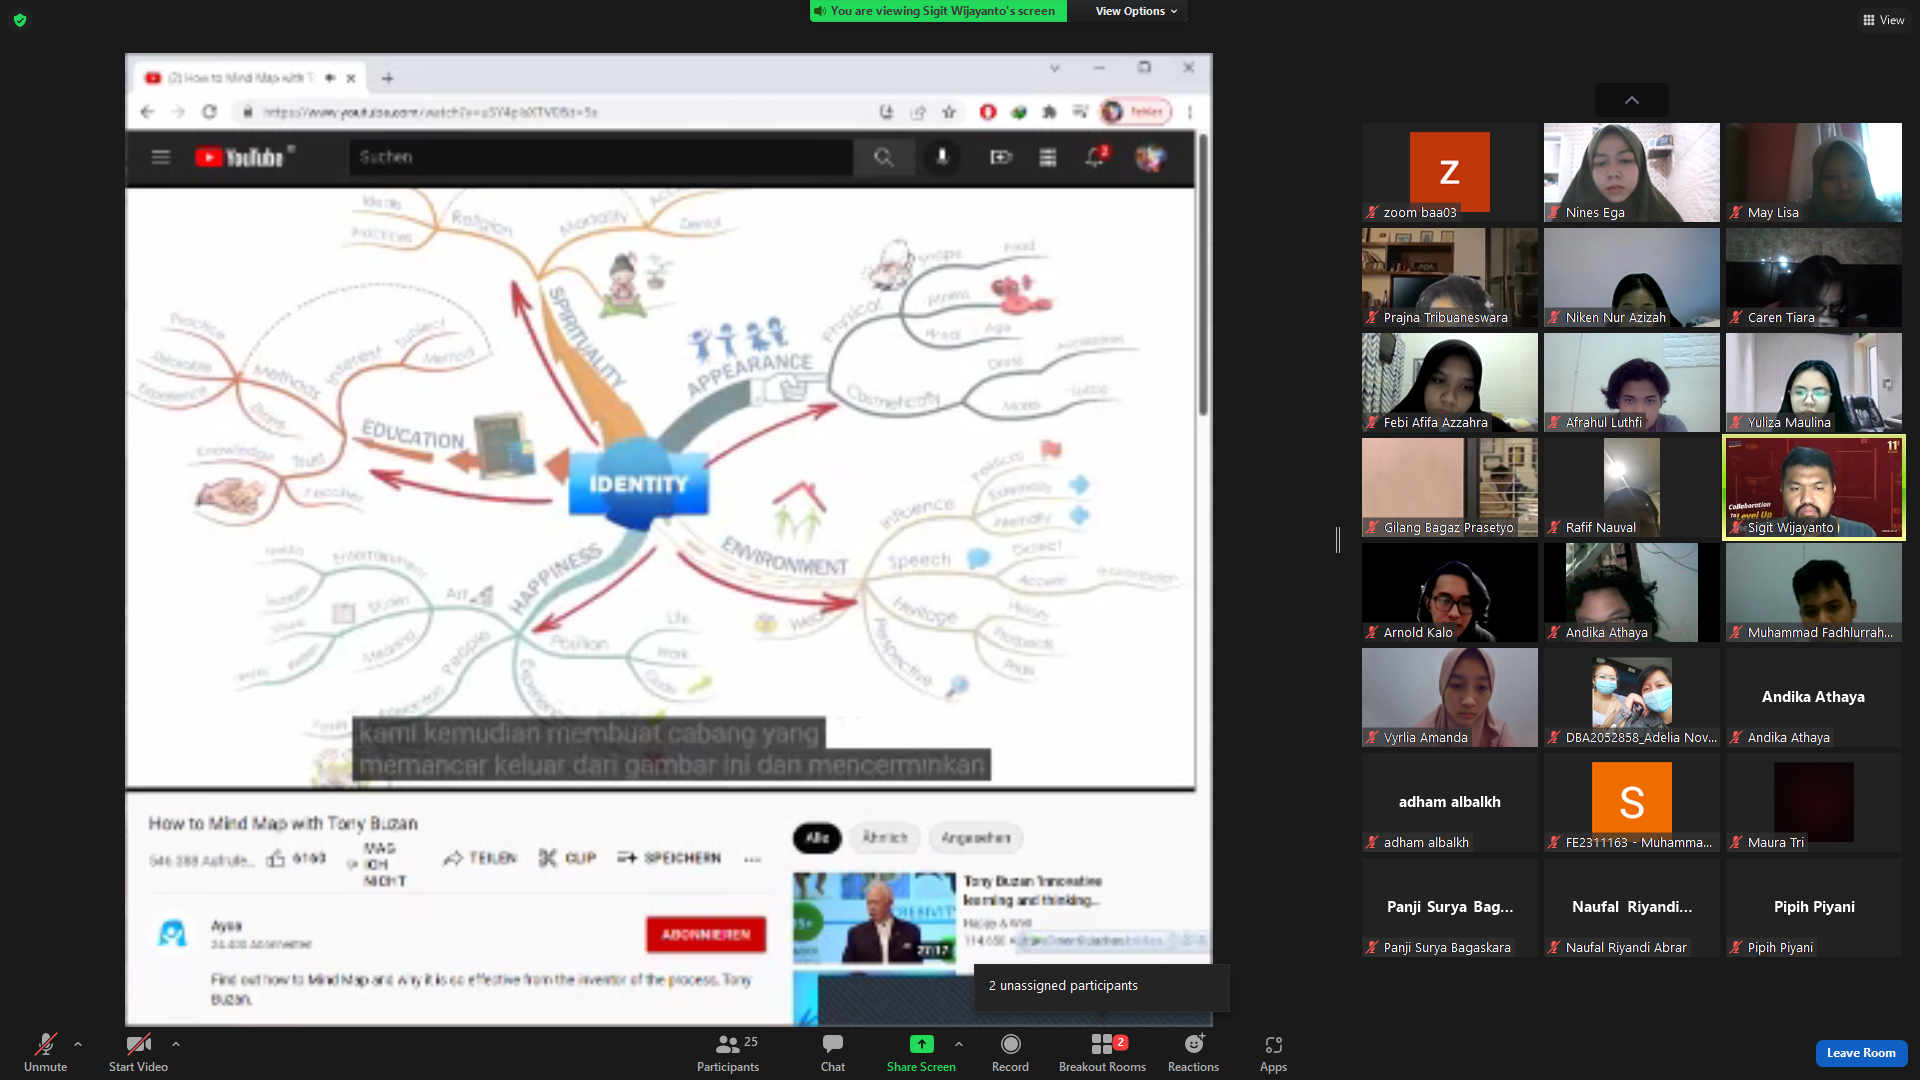Click the gallery panel resize handle
This screenshot has height=1080, width=1920.
pos(1338,540)
